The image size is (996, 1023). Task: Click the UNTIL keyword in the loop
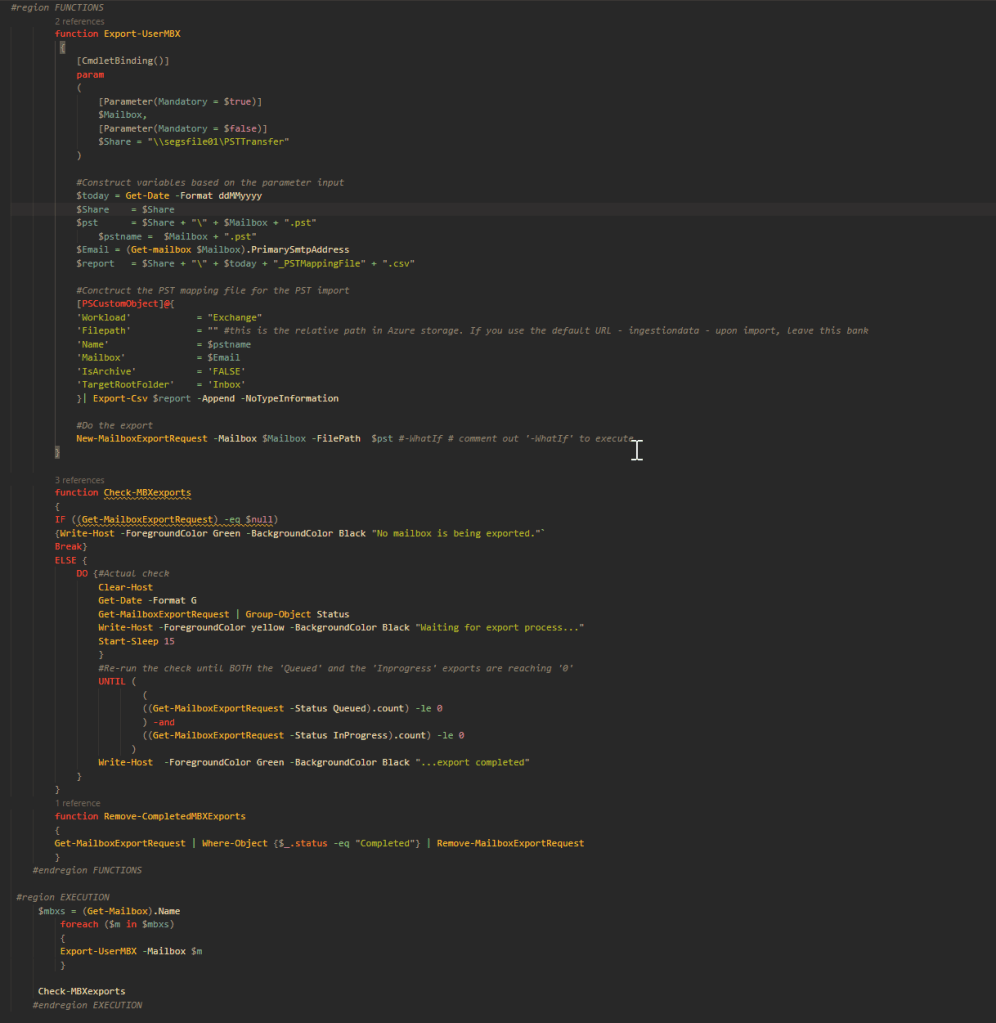pos(112,681)
